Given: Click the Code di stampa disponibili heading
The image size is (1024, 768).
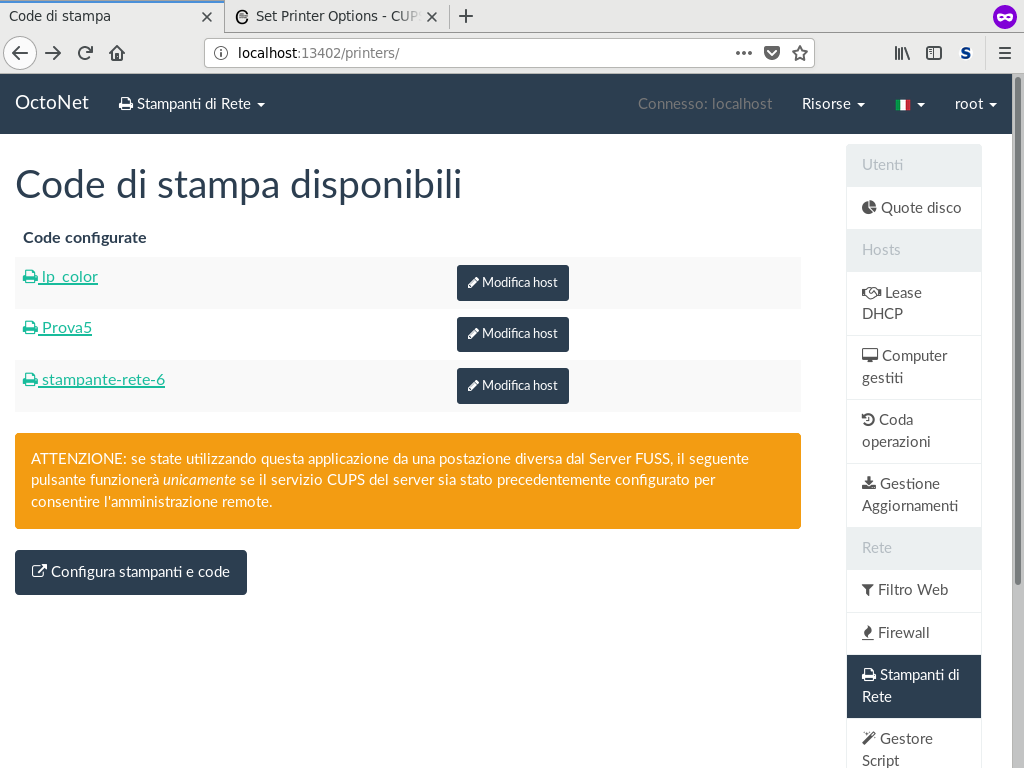Looking at the screenshot, I should 238,185.
